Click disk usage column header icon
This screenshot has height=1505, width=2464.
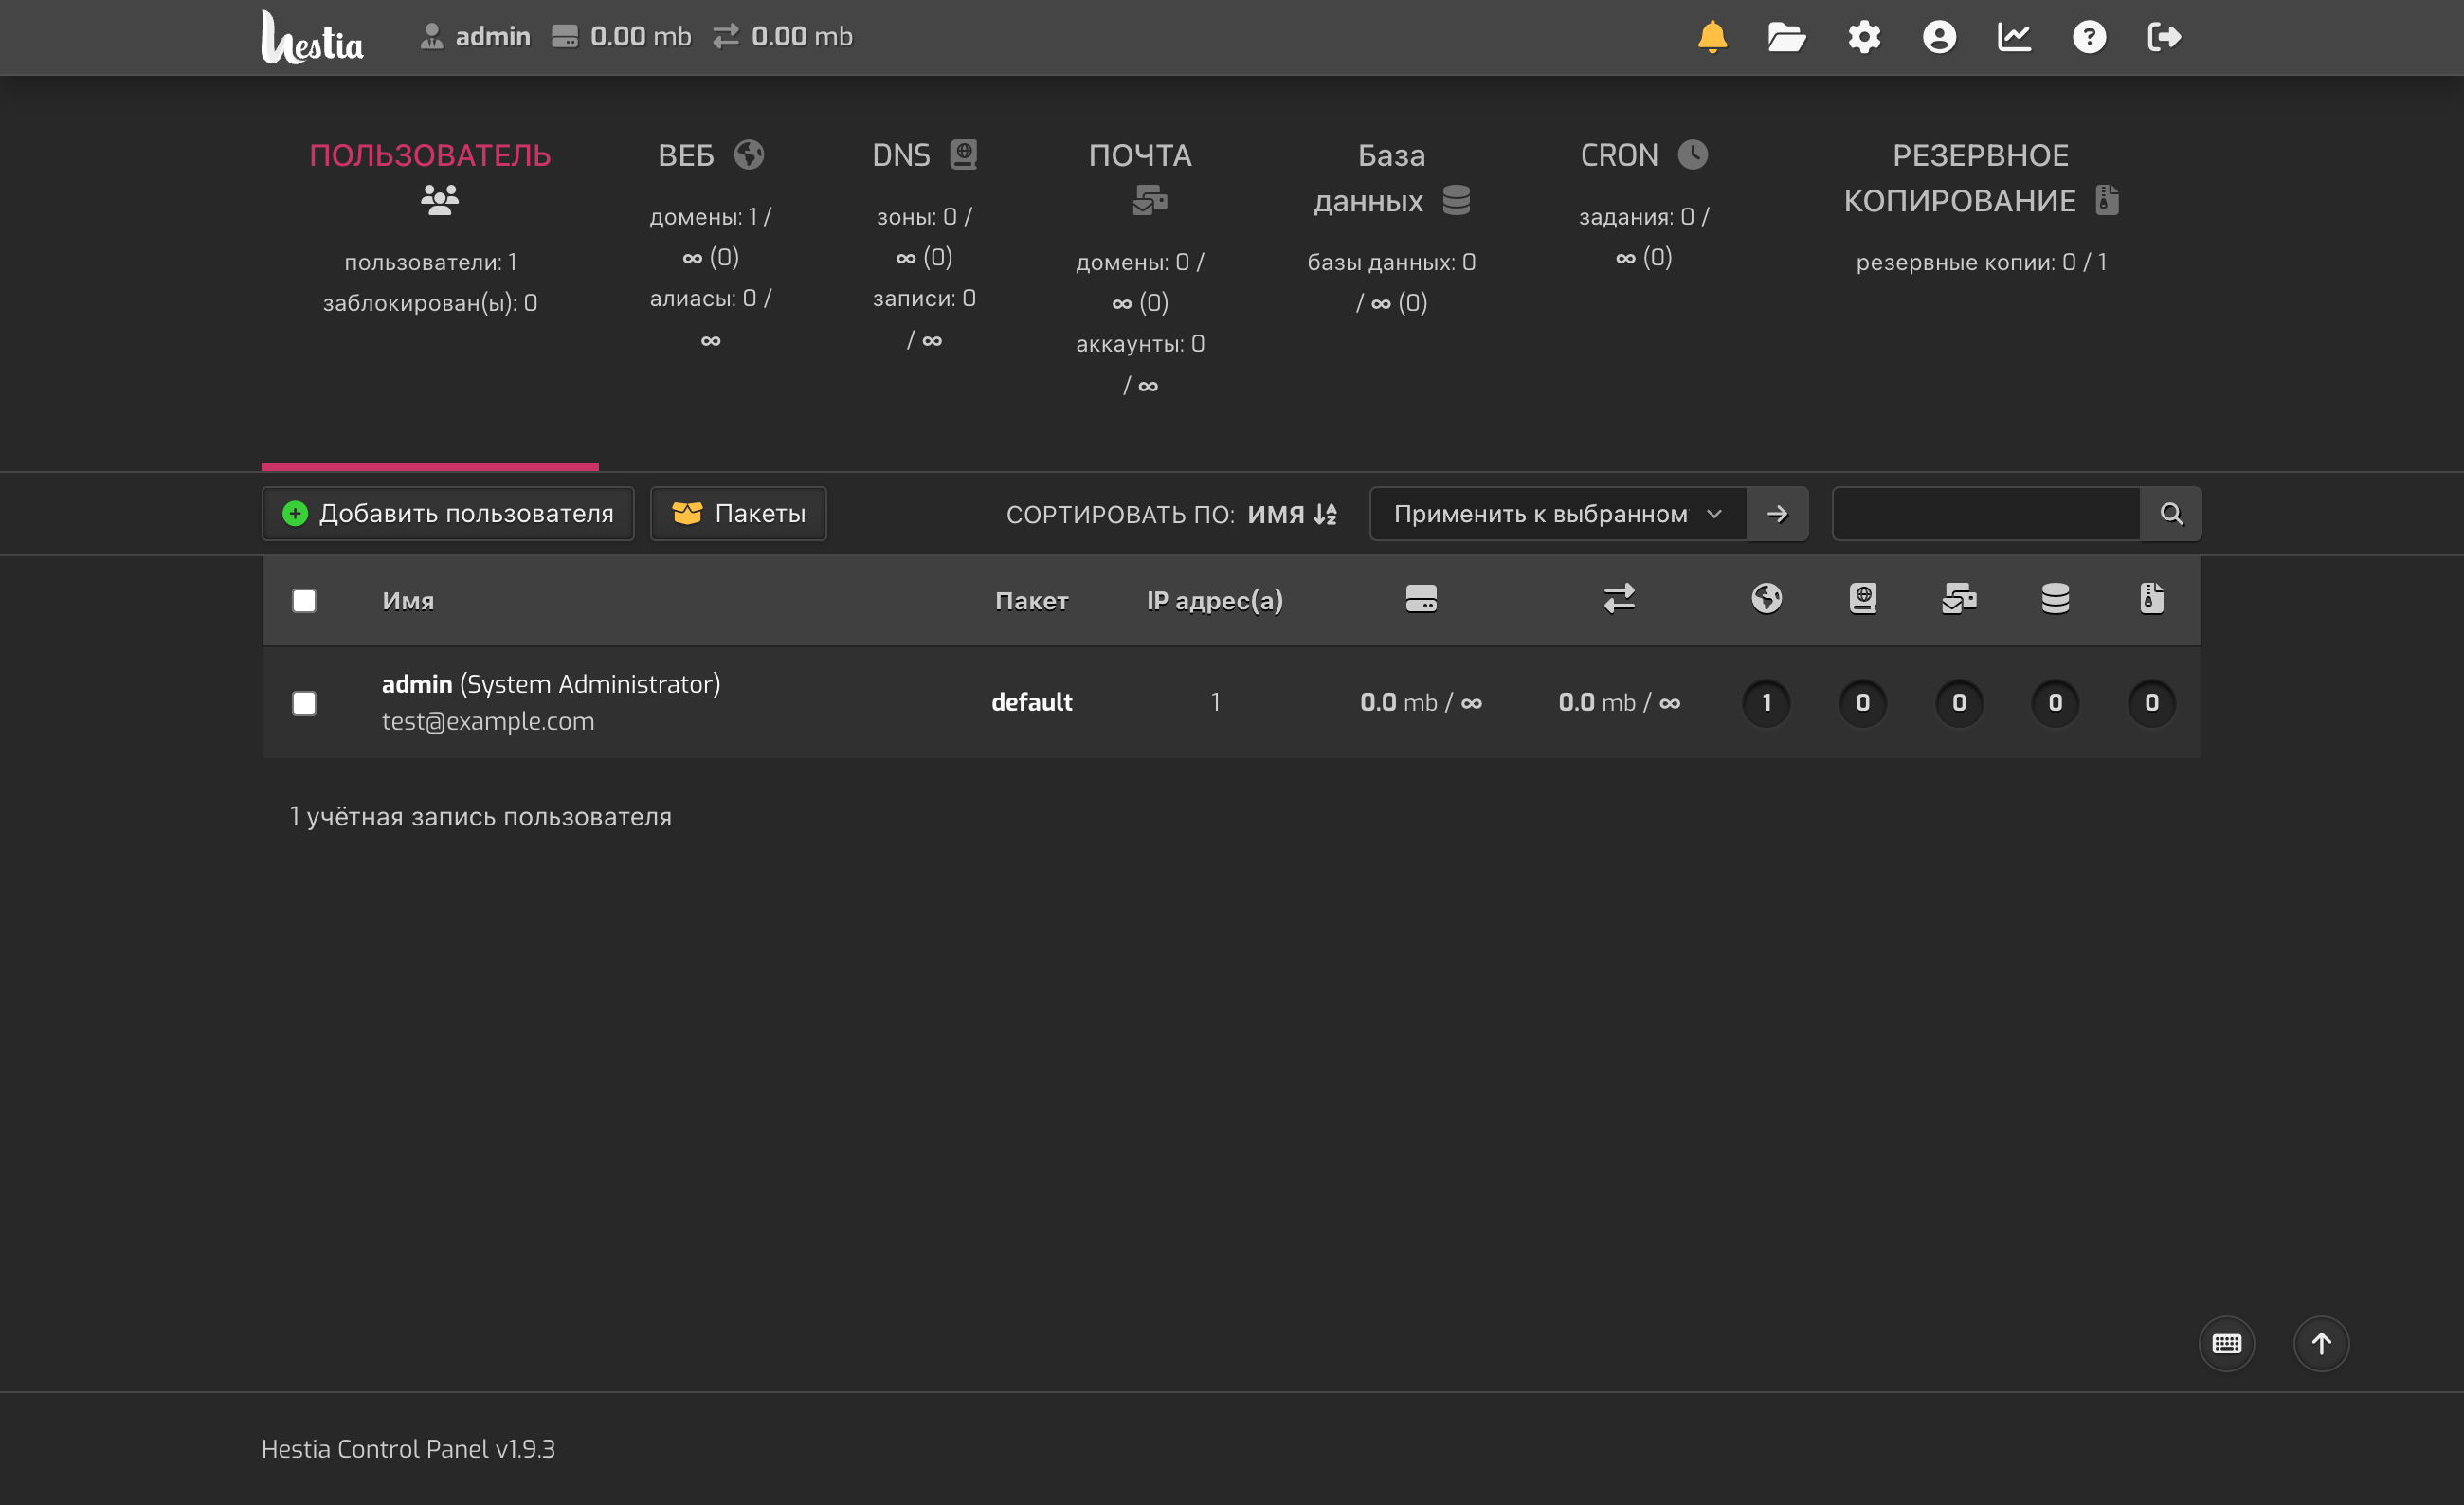(1421, 599)
